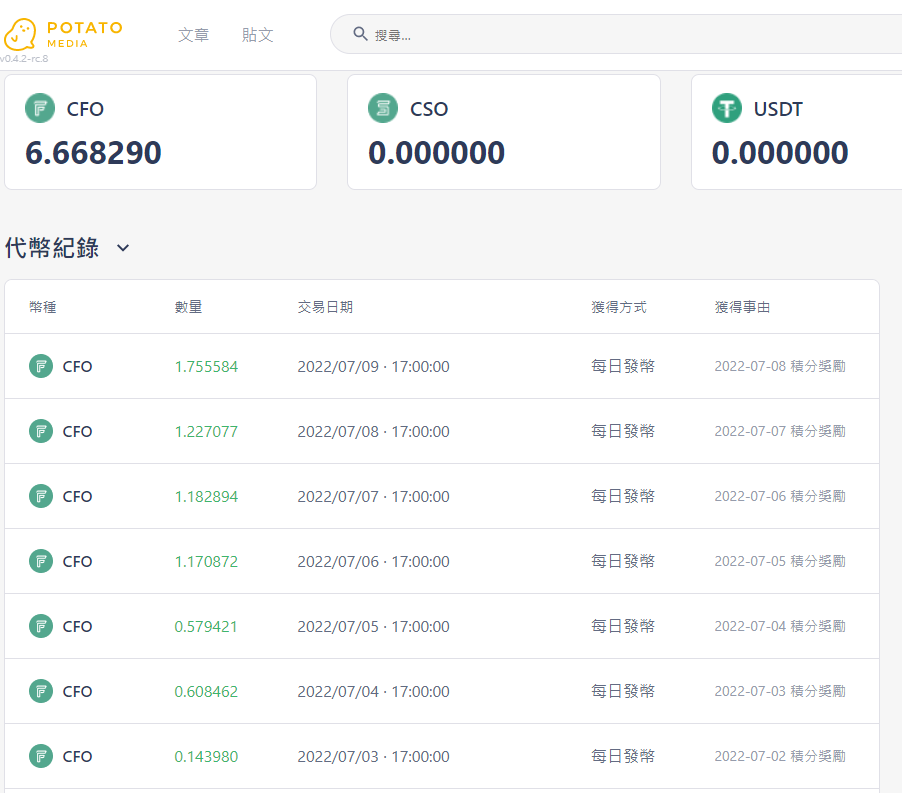Click the CSO token icon in balance card

pos(383,108)
